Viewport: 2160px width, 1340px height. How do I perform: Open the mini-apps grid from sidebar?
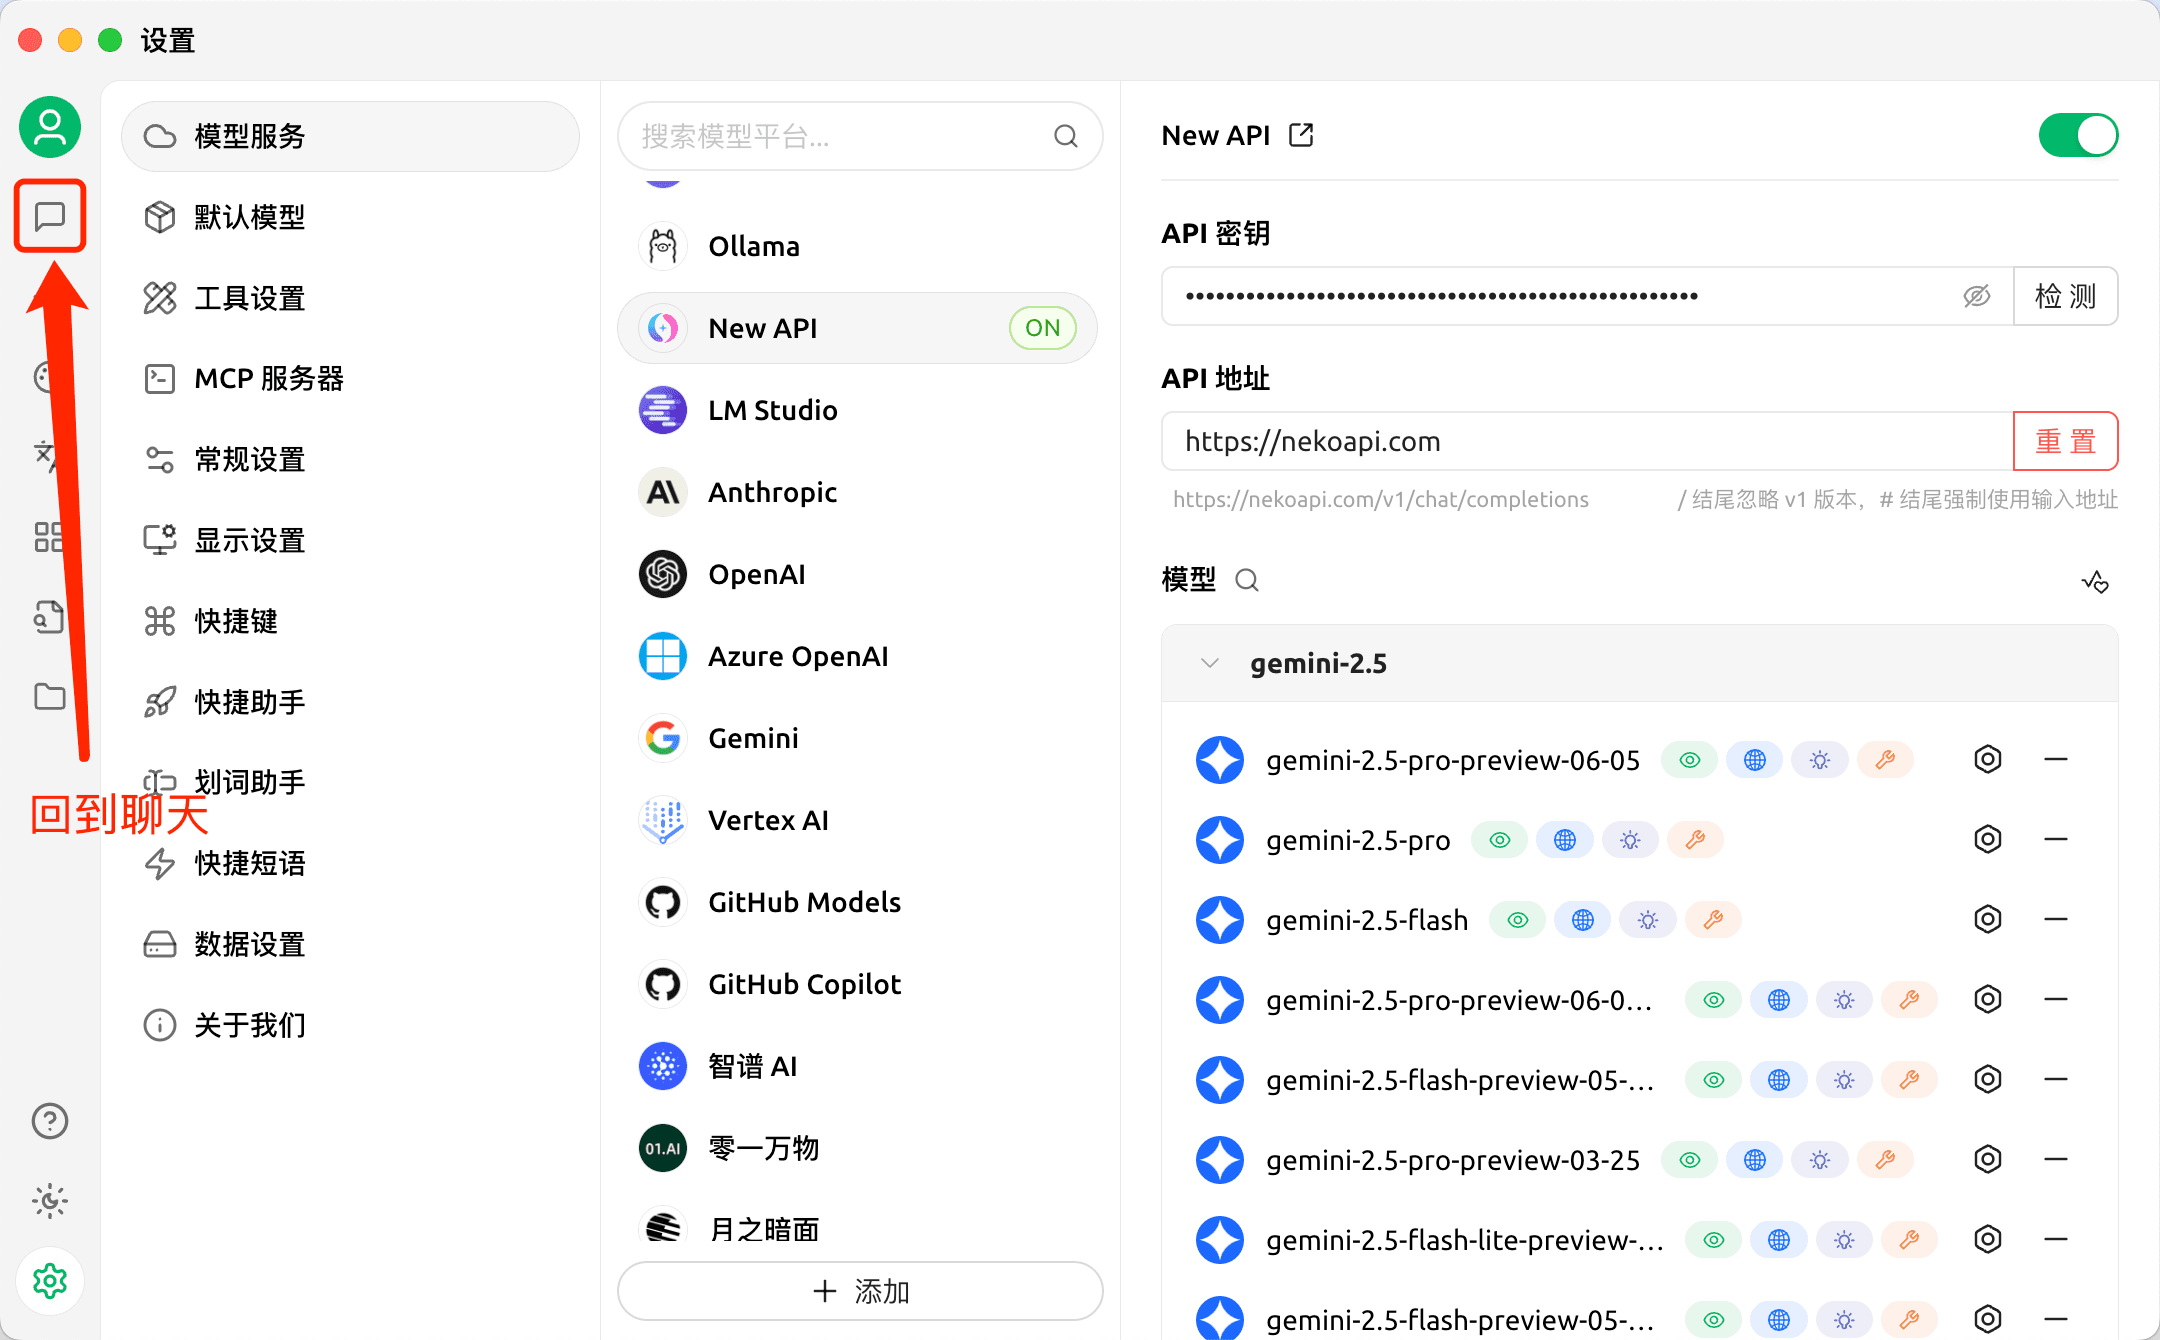click(49, 537)
